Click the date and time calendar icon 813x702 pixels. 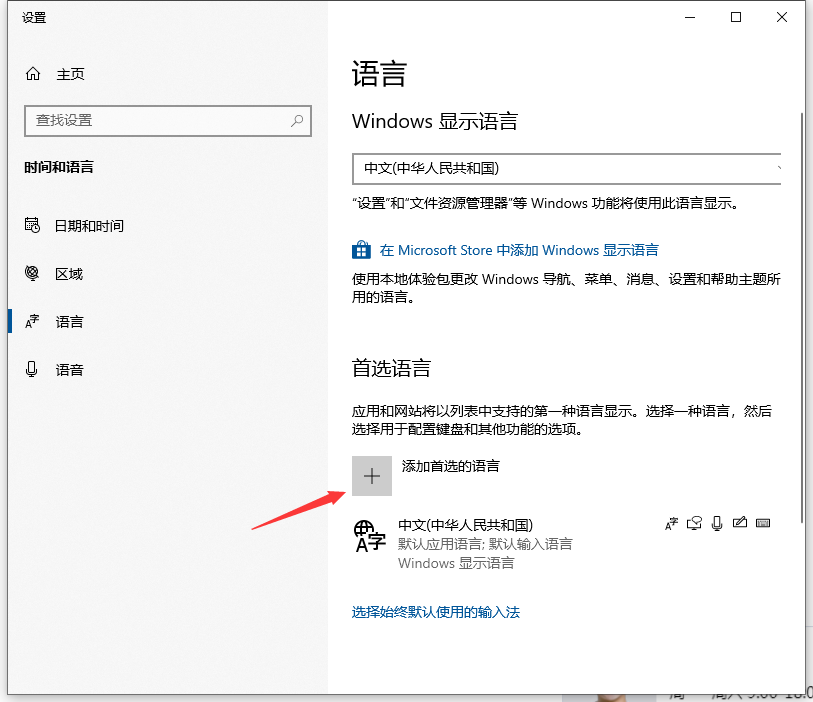pyautogui.click(x=32, y=225)
